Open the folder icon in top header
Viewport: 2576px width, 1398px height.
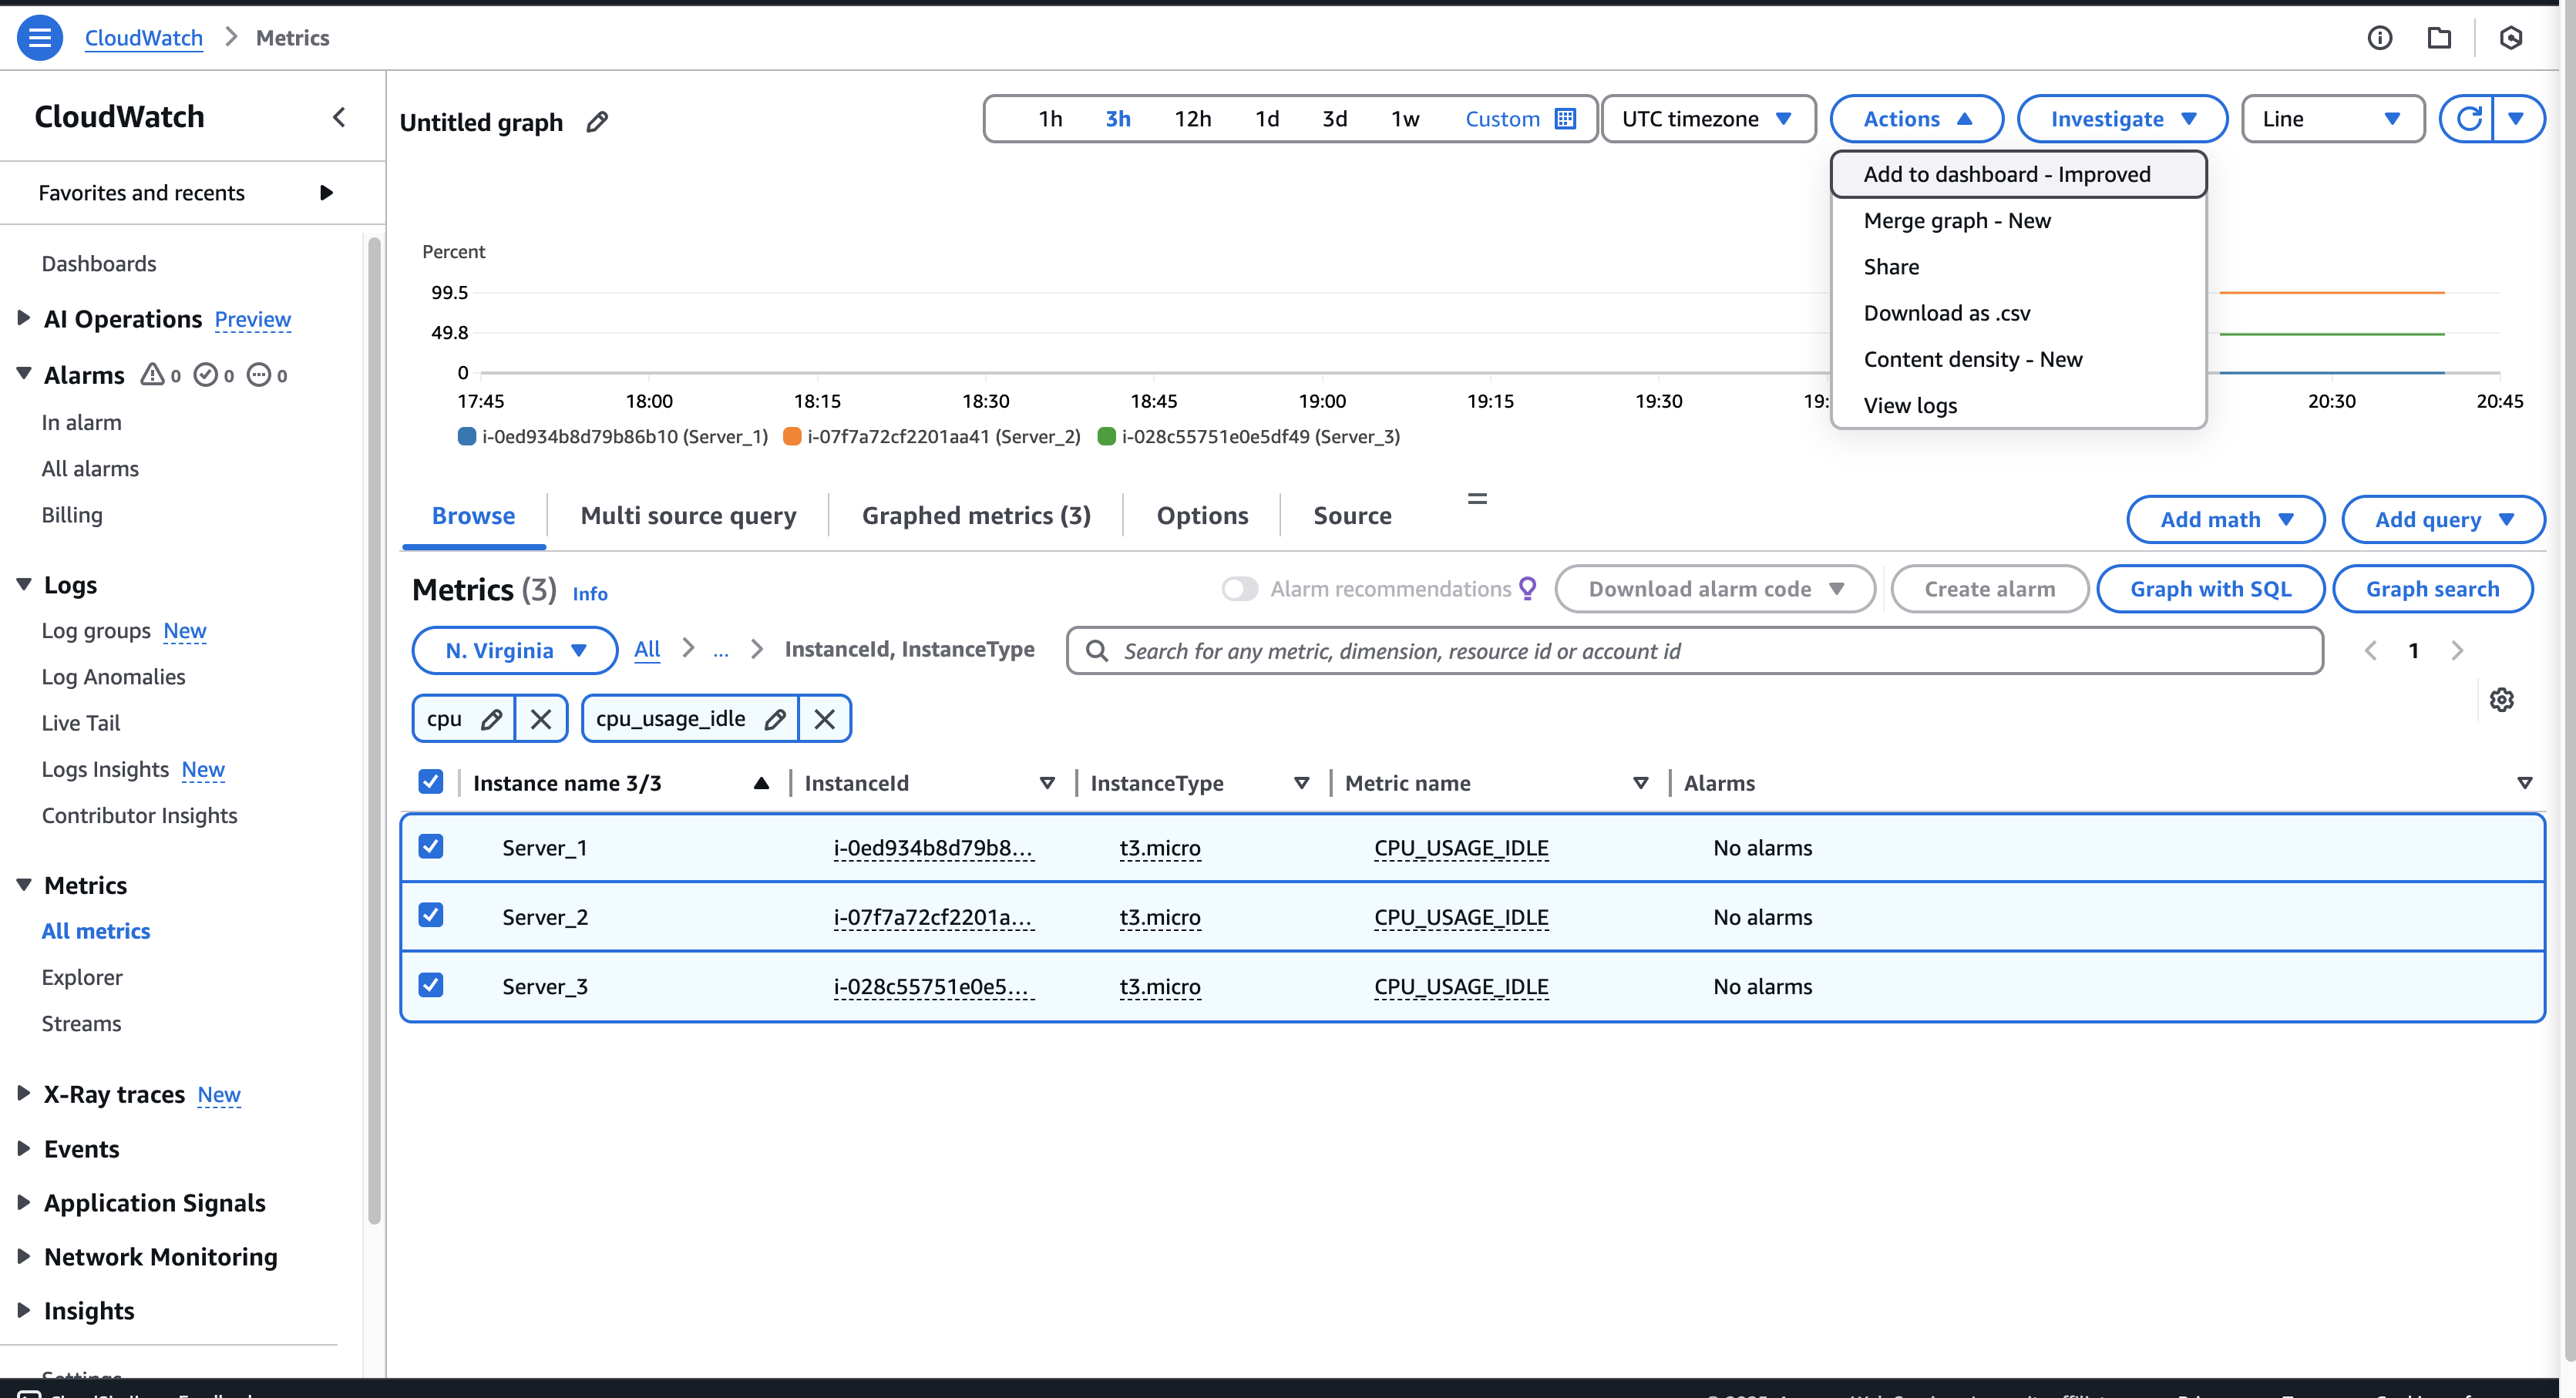2439,38
